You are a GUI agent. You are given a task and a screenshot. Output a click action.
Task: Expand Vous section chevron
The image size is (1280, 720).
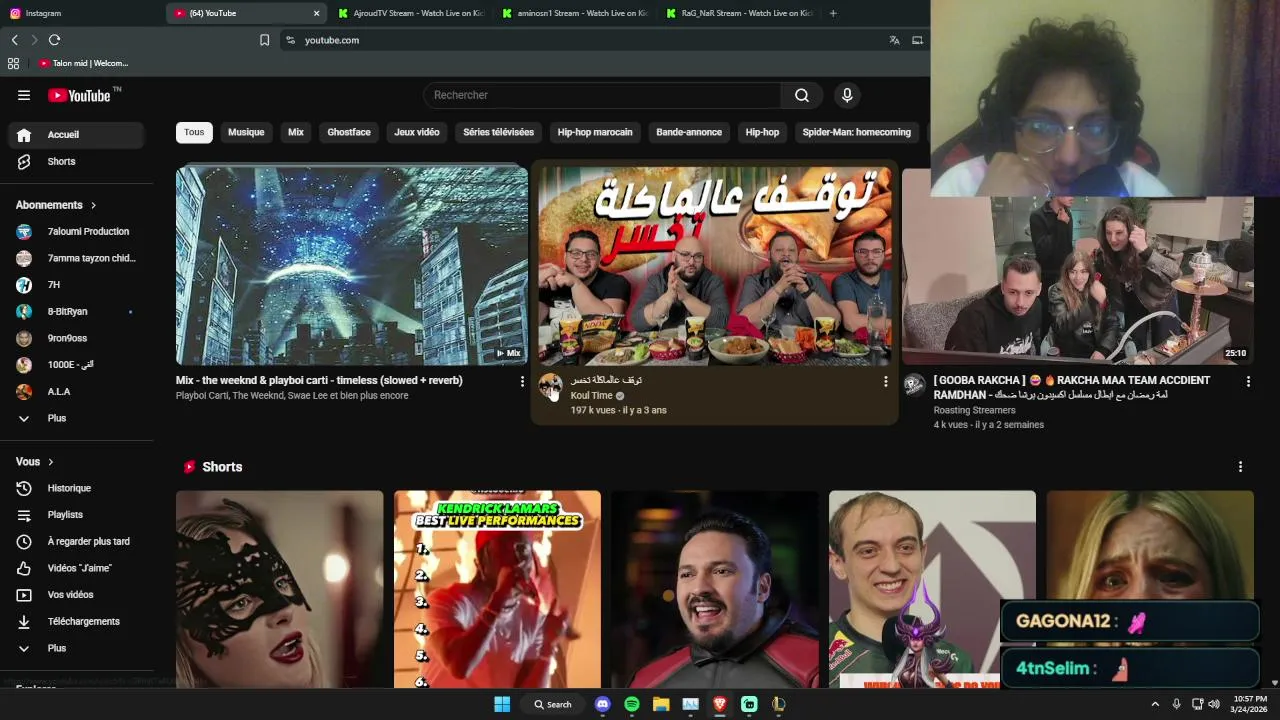click(50, 462)
